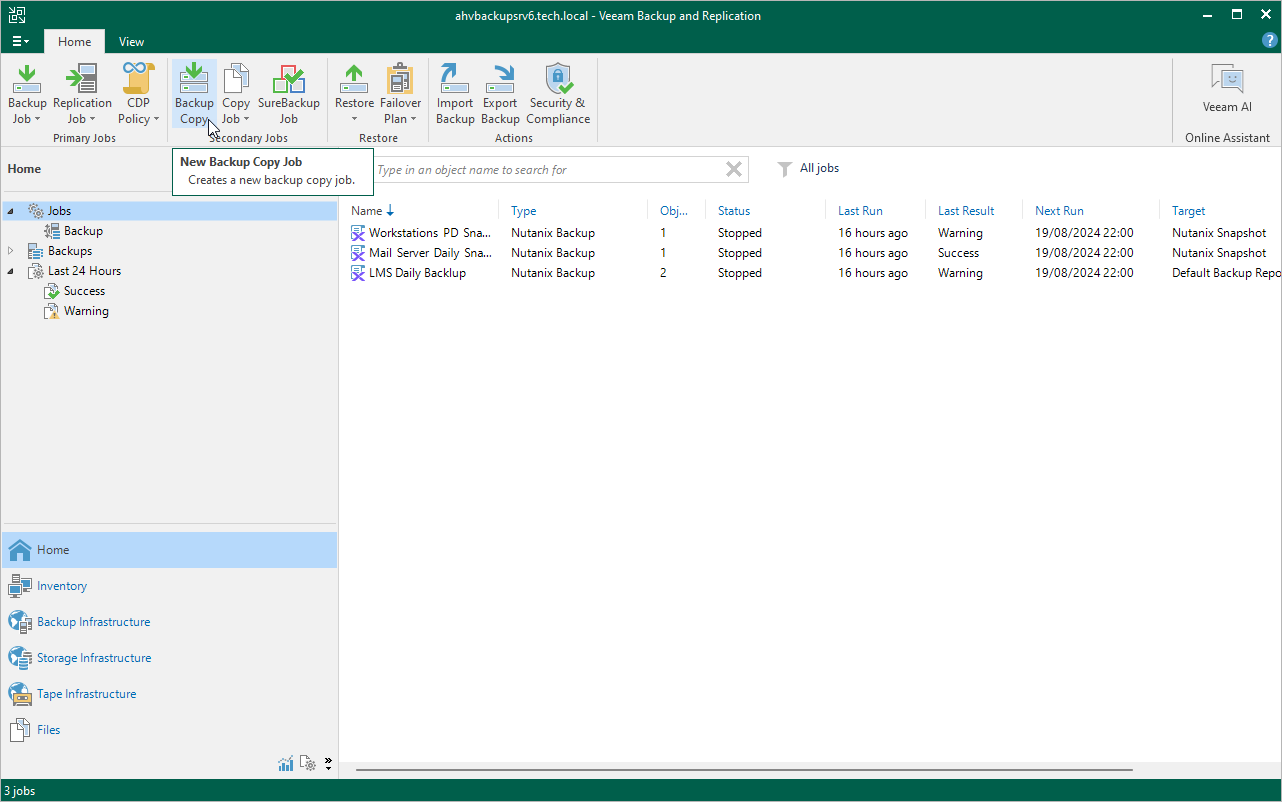Viewport: 1282px width, 802px height.
Task: Collapse the Last 24 Hours node arrow
Action: click(x=11, y=271)
